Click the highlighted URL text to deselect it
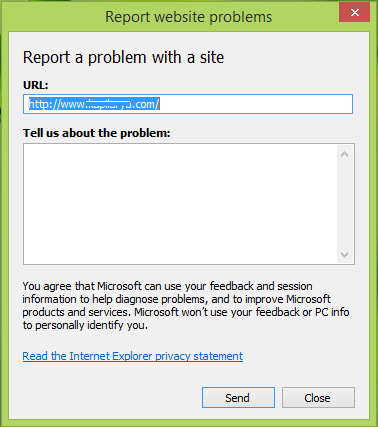 tap(94, 104)
